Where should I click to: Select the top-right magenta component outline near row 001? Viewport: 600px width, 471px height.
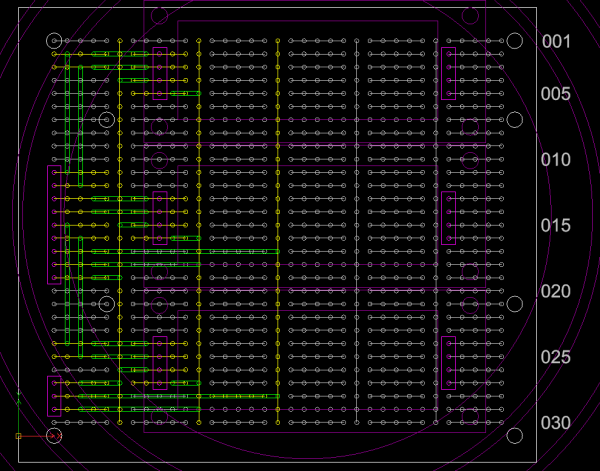tap(449, 71)
